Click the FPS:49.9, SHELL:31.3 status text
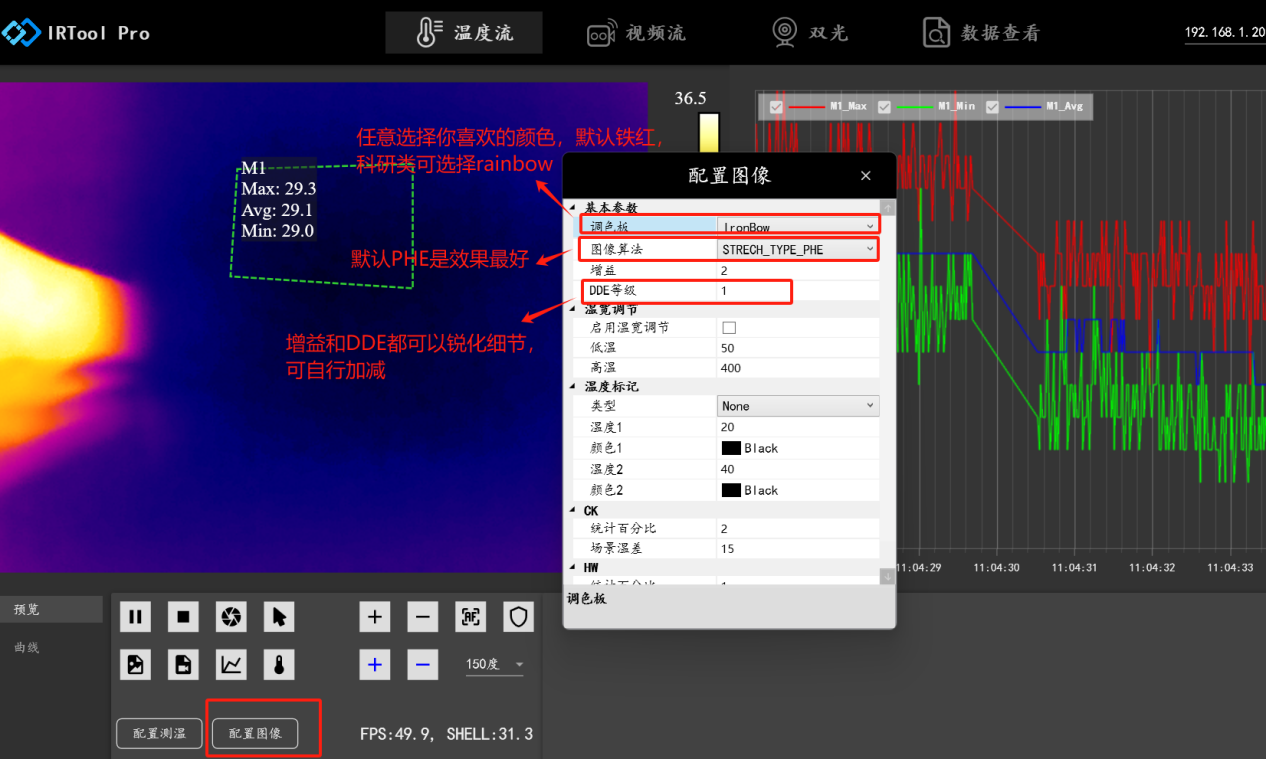 [446, 734]
